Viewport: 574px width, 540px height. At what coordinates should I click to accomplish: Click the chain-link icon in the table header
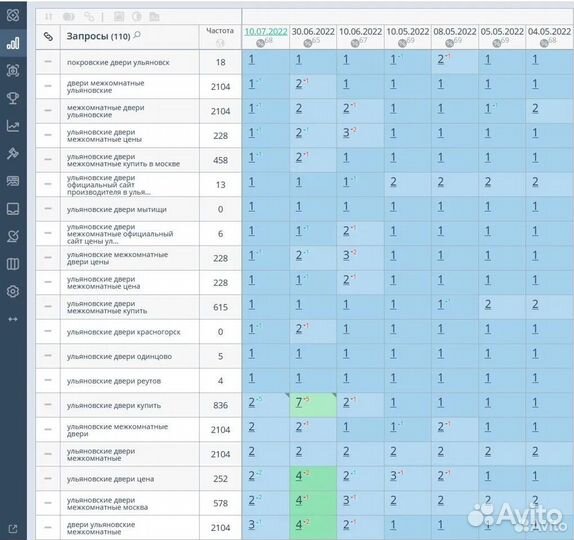(48, 36)
